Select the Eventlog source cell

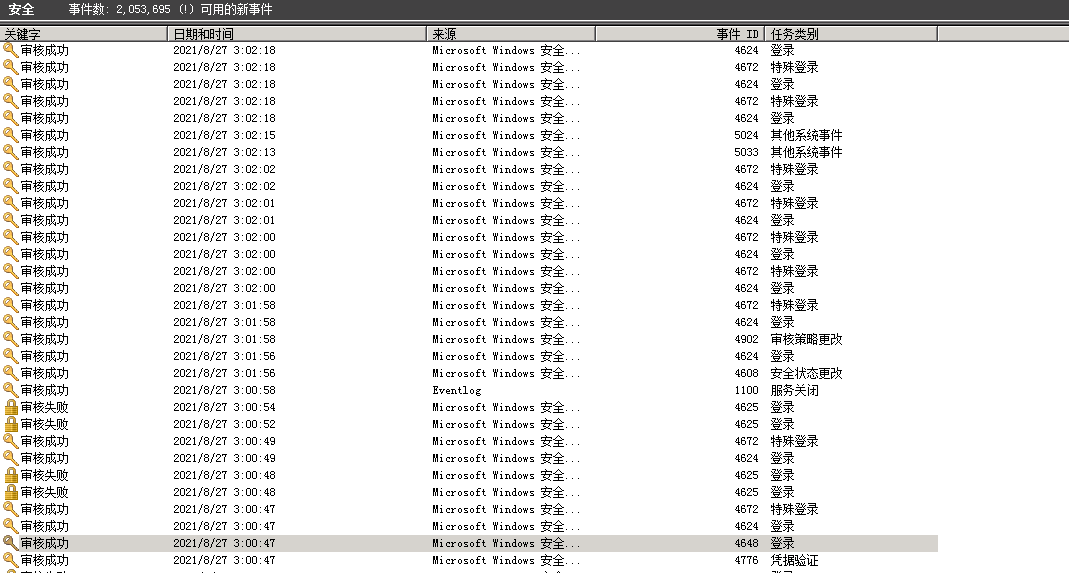pyautogui.click(x=456, y=390)
